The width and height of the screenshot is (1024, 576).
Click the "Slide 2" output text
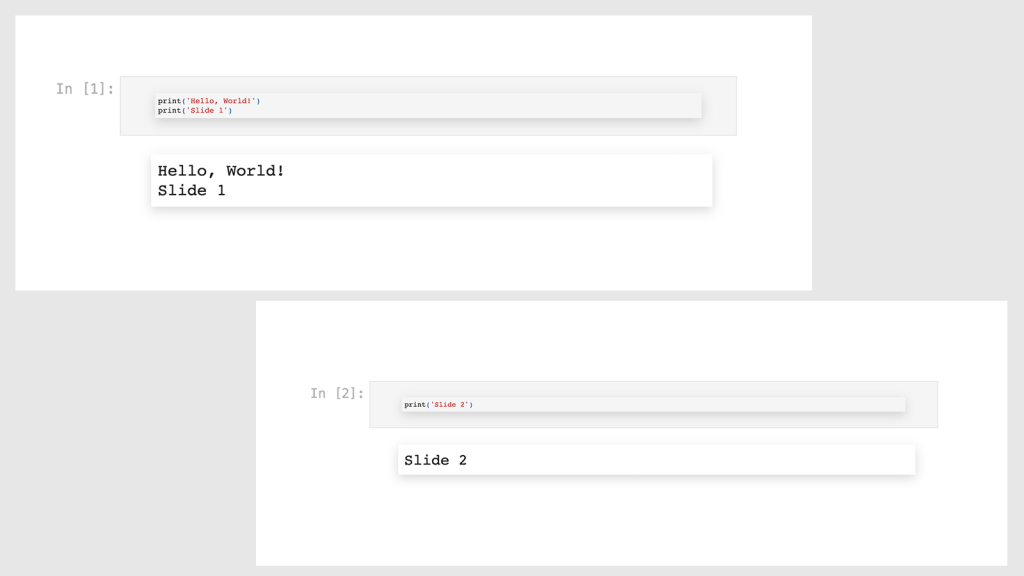point(436,460)
